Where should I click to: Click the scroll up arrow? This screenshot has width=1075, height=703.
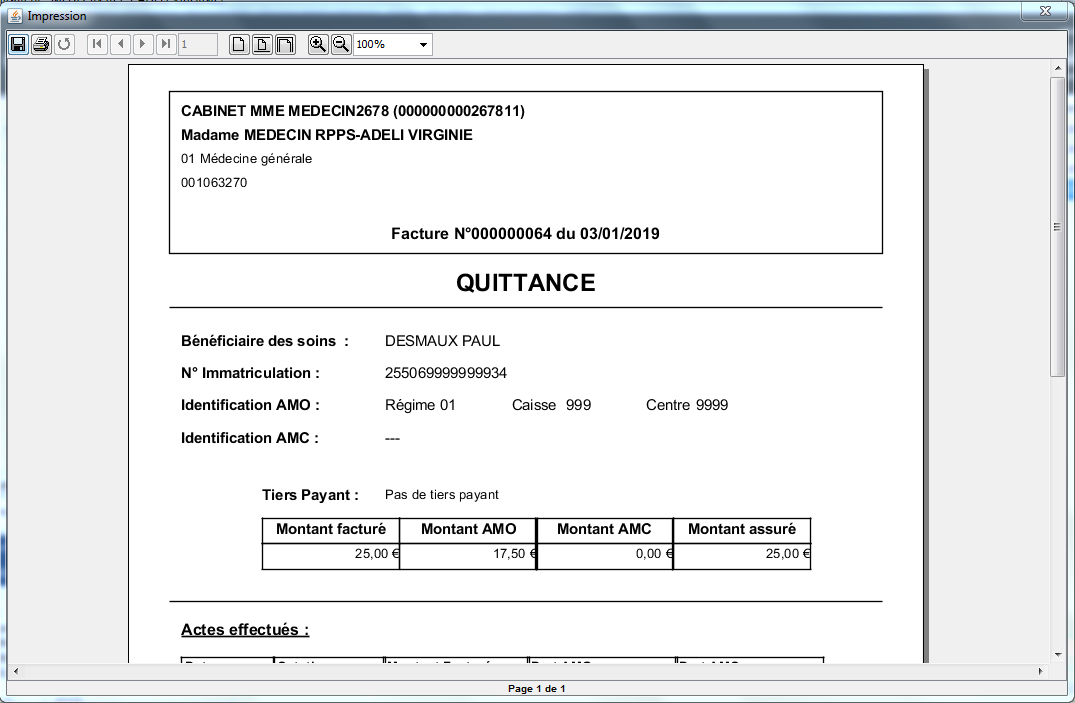pyautogui.click(x=1057, y=68)
